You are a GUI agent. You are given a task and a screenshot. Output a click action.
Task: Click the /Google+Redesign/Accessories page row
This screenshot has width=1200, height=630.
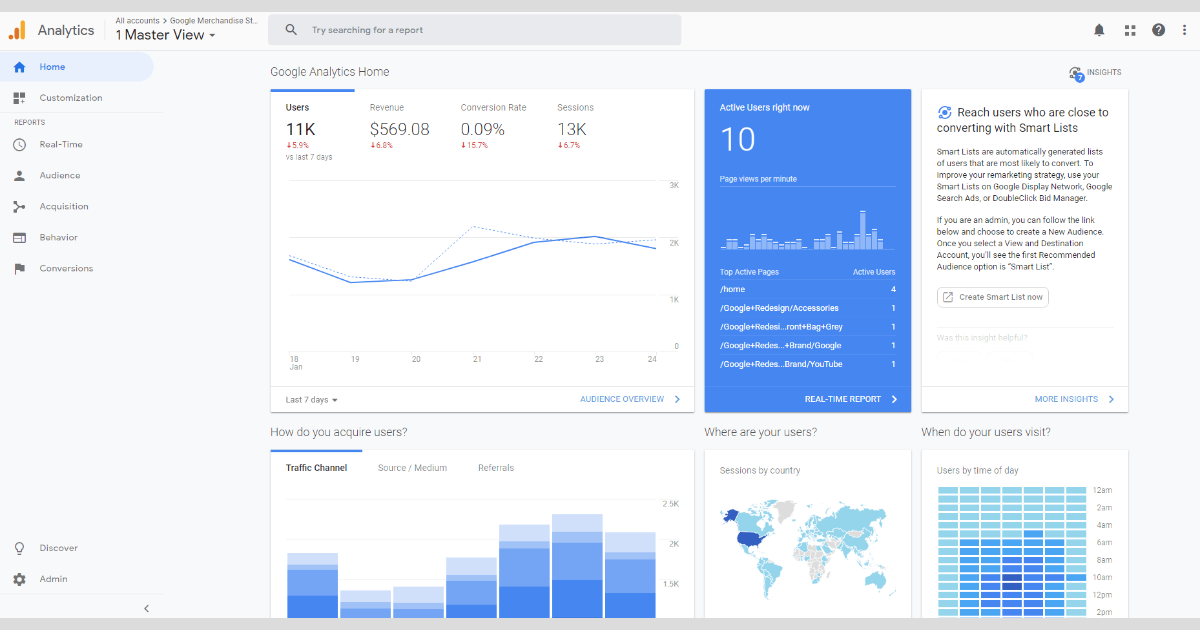coord(808,308)
